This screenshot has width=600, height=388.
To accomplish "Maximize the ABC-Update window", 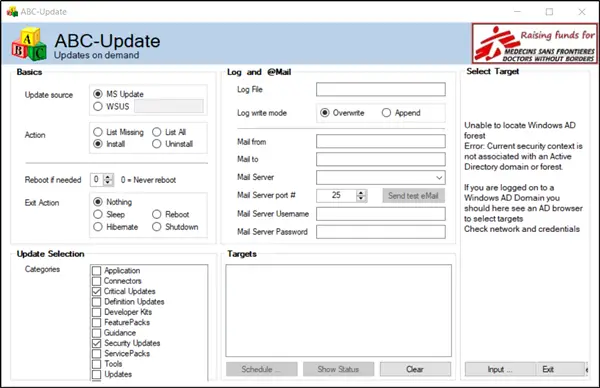I will click(x=549, y=12).
